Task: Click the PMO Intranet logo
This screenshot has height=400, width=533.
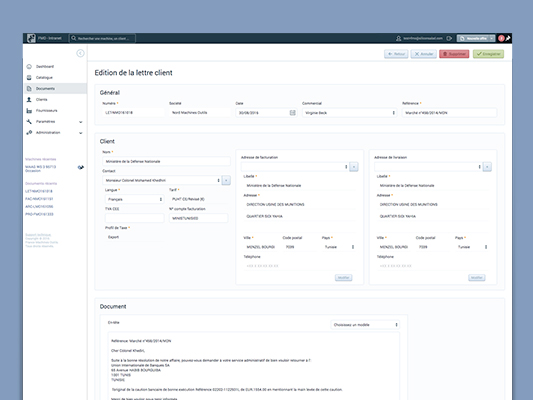Action: 31,38
